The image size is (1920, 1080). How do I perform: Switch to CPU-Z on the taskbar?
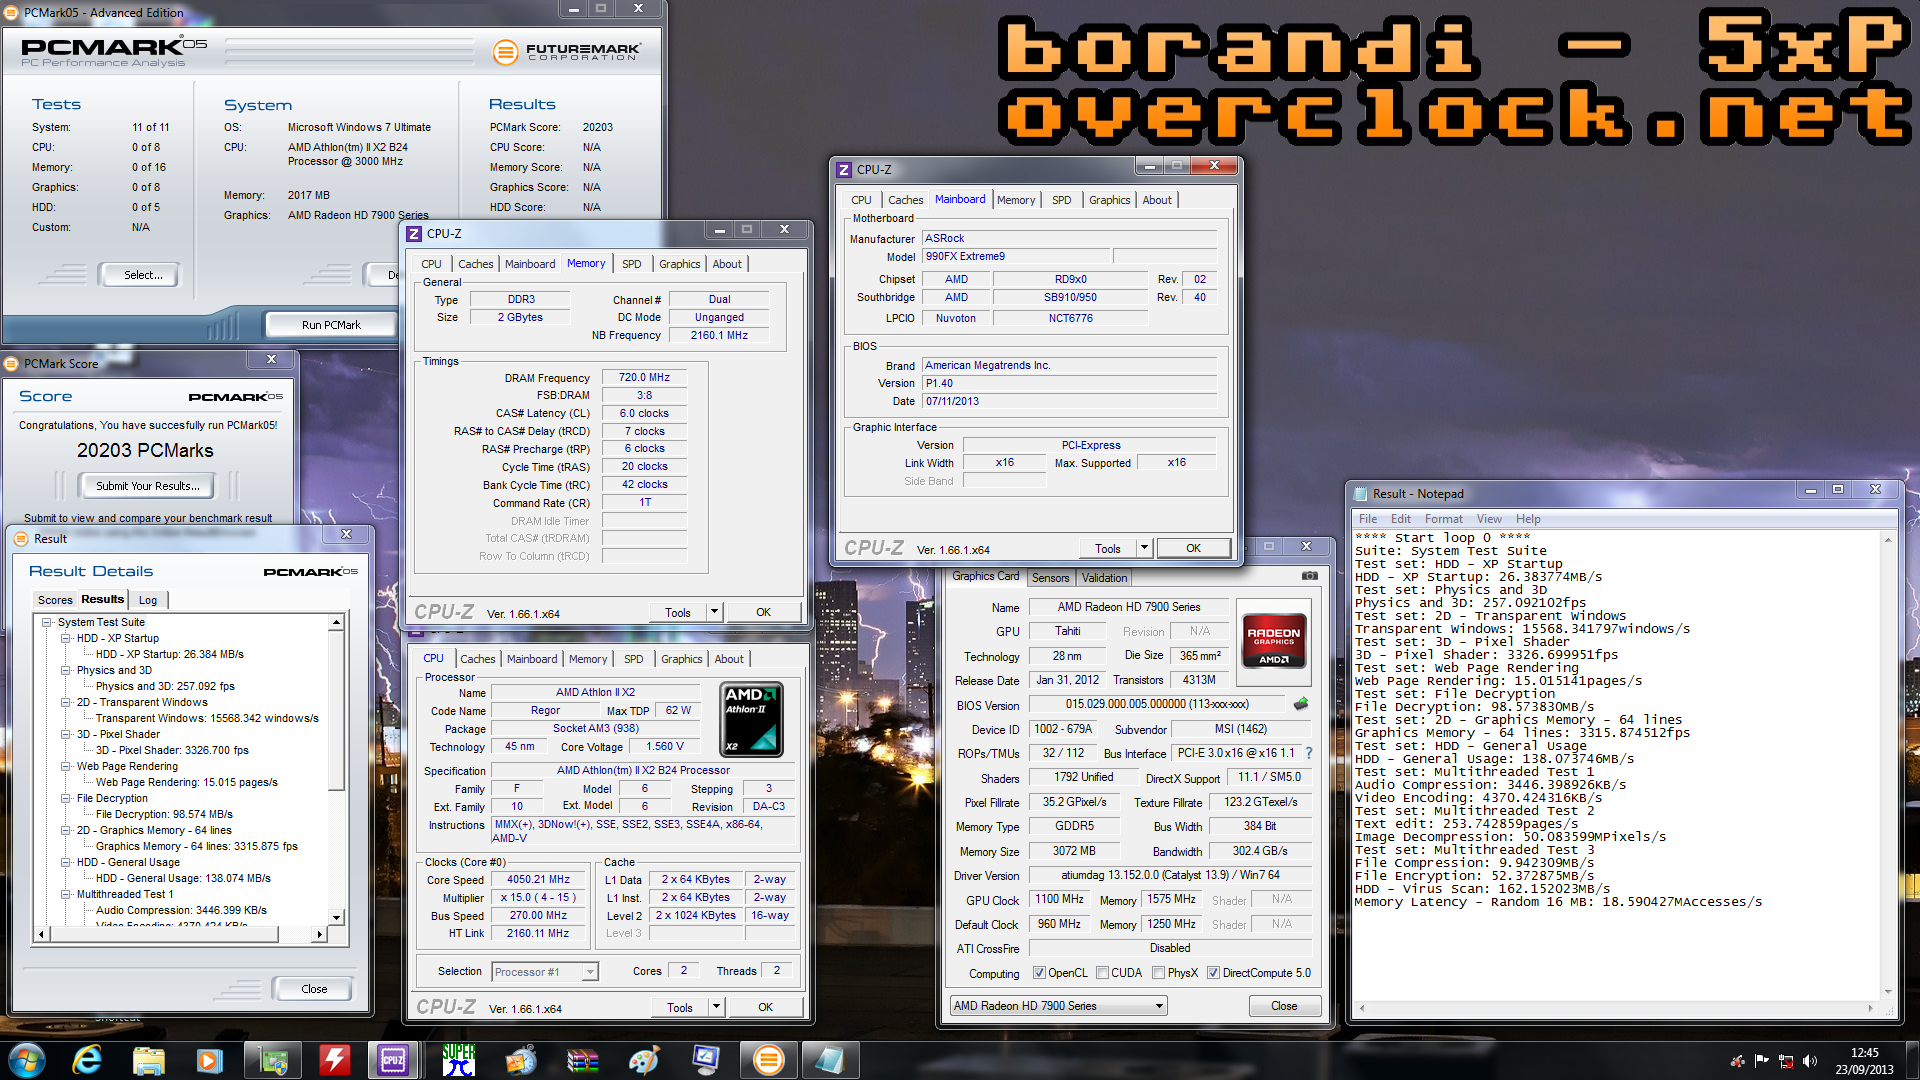393,1060
